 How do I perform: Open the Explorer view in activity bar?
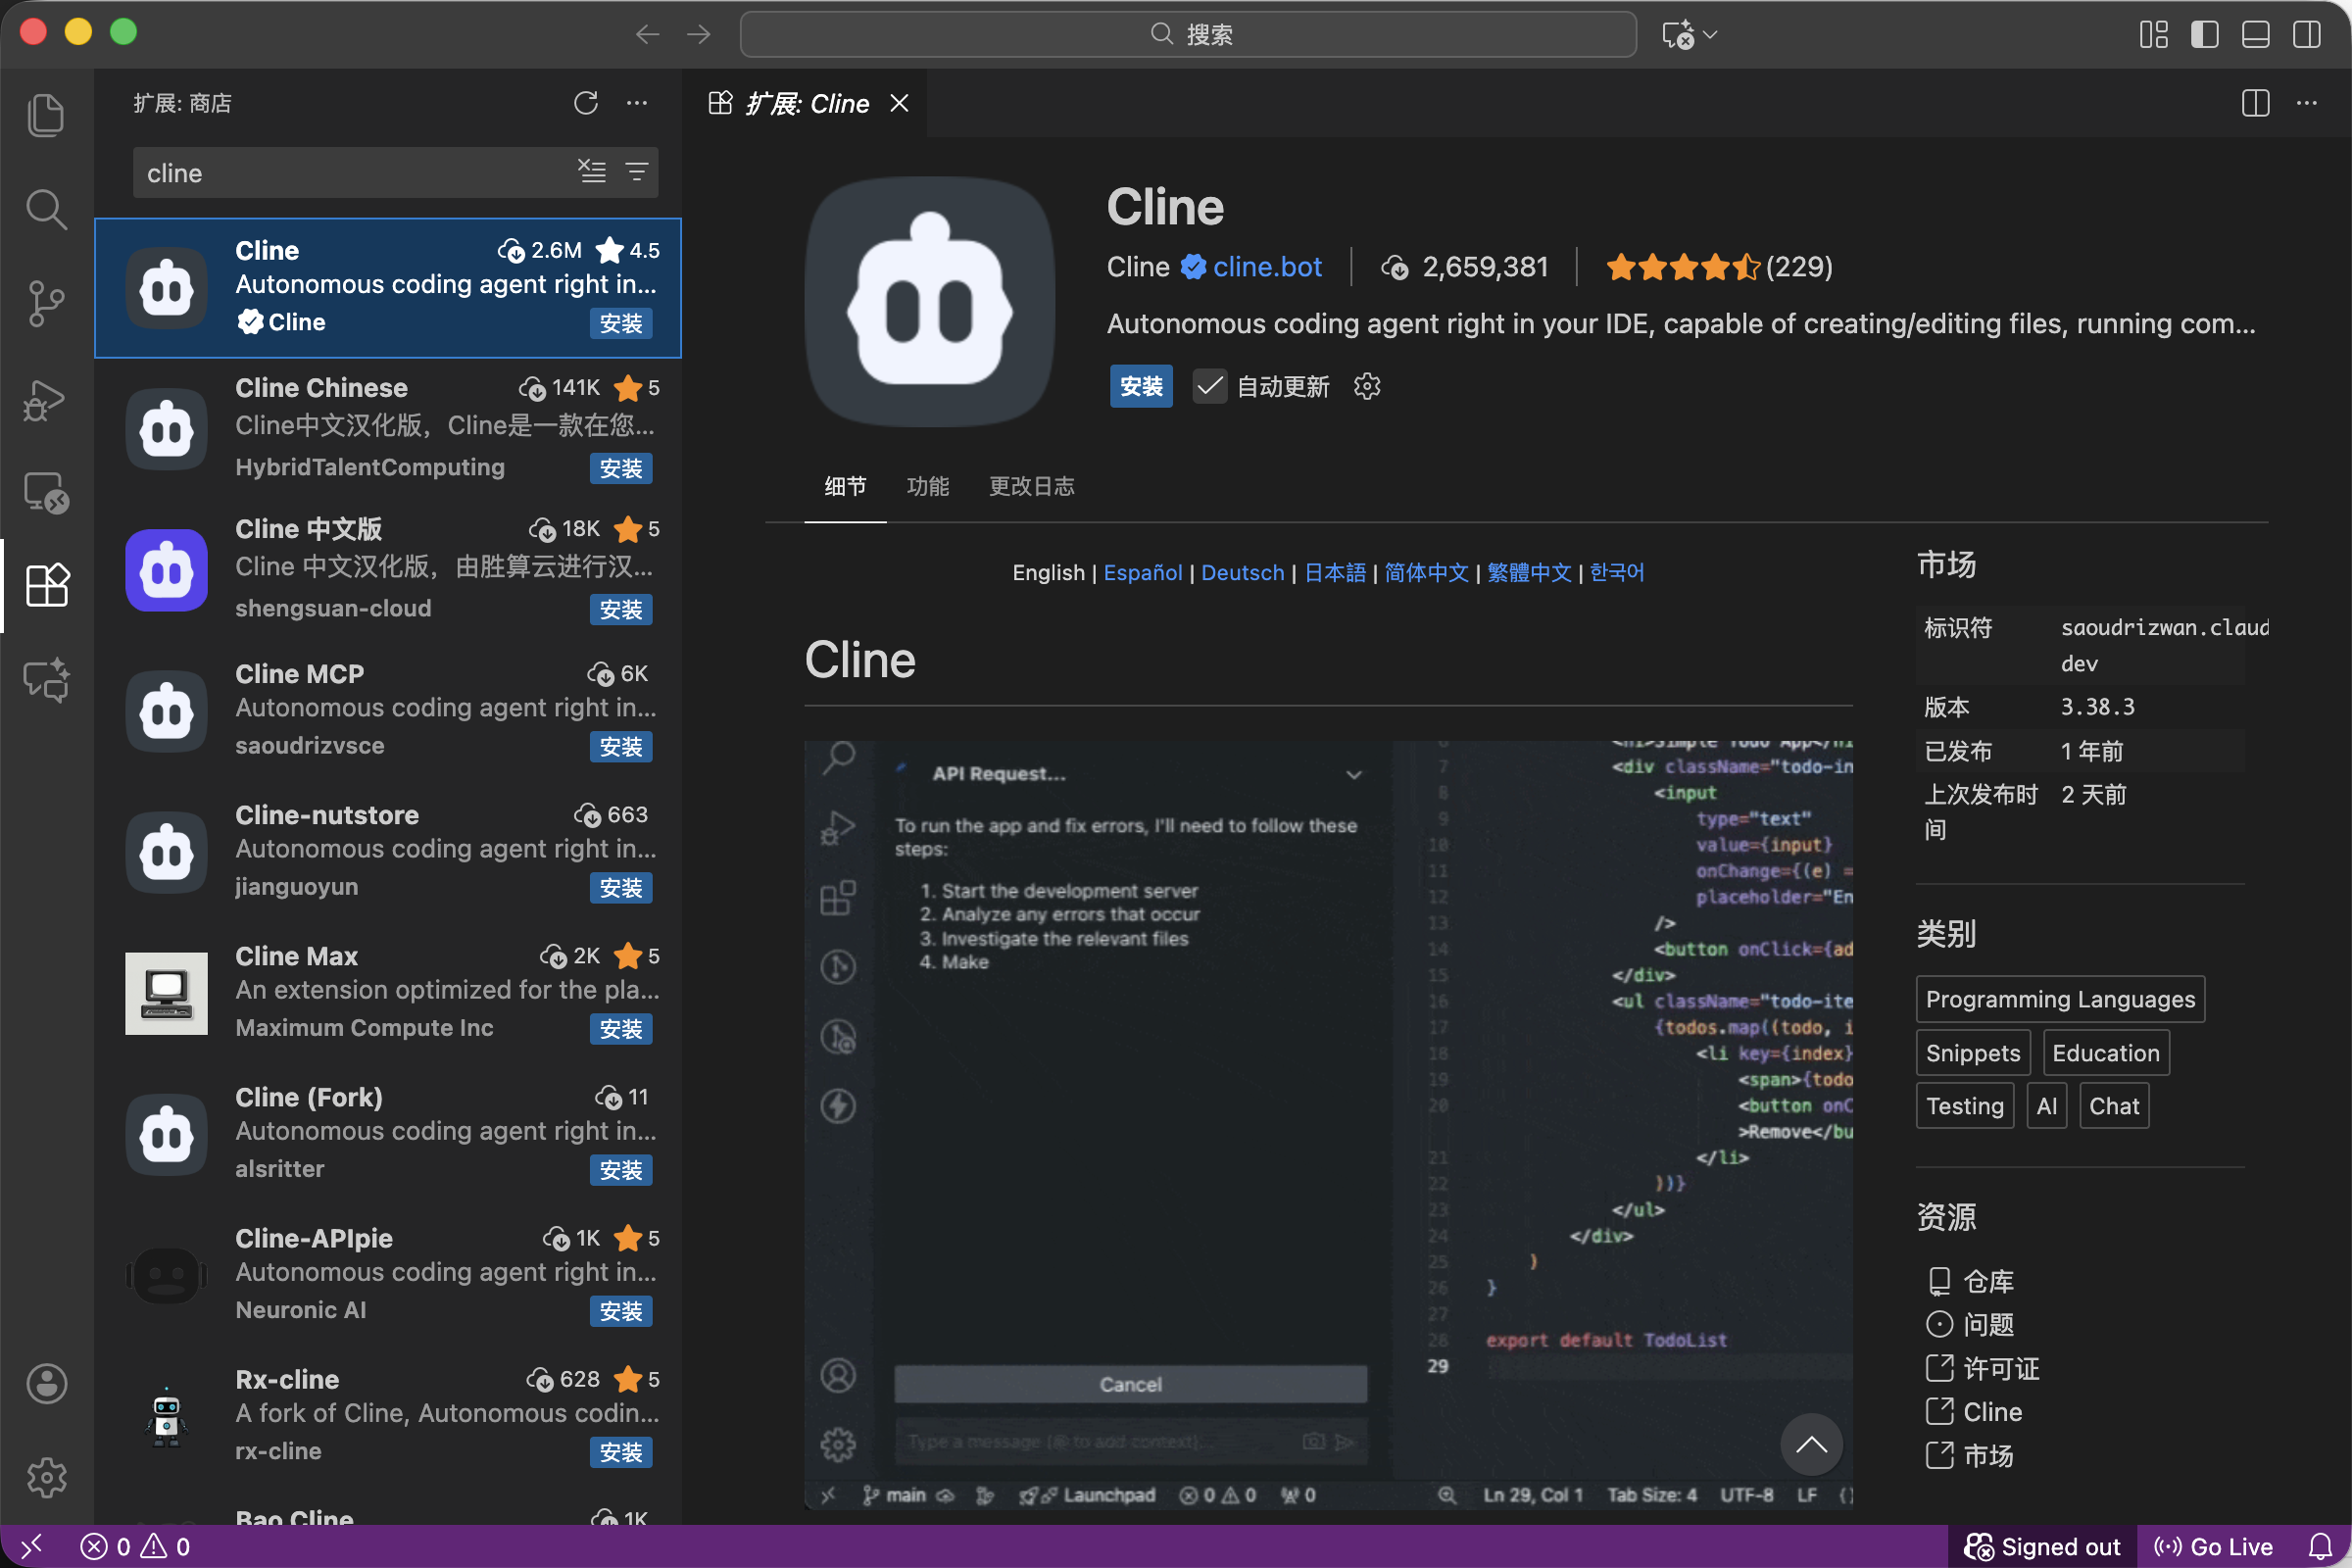[46, 114]
